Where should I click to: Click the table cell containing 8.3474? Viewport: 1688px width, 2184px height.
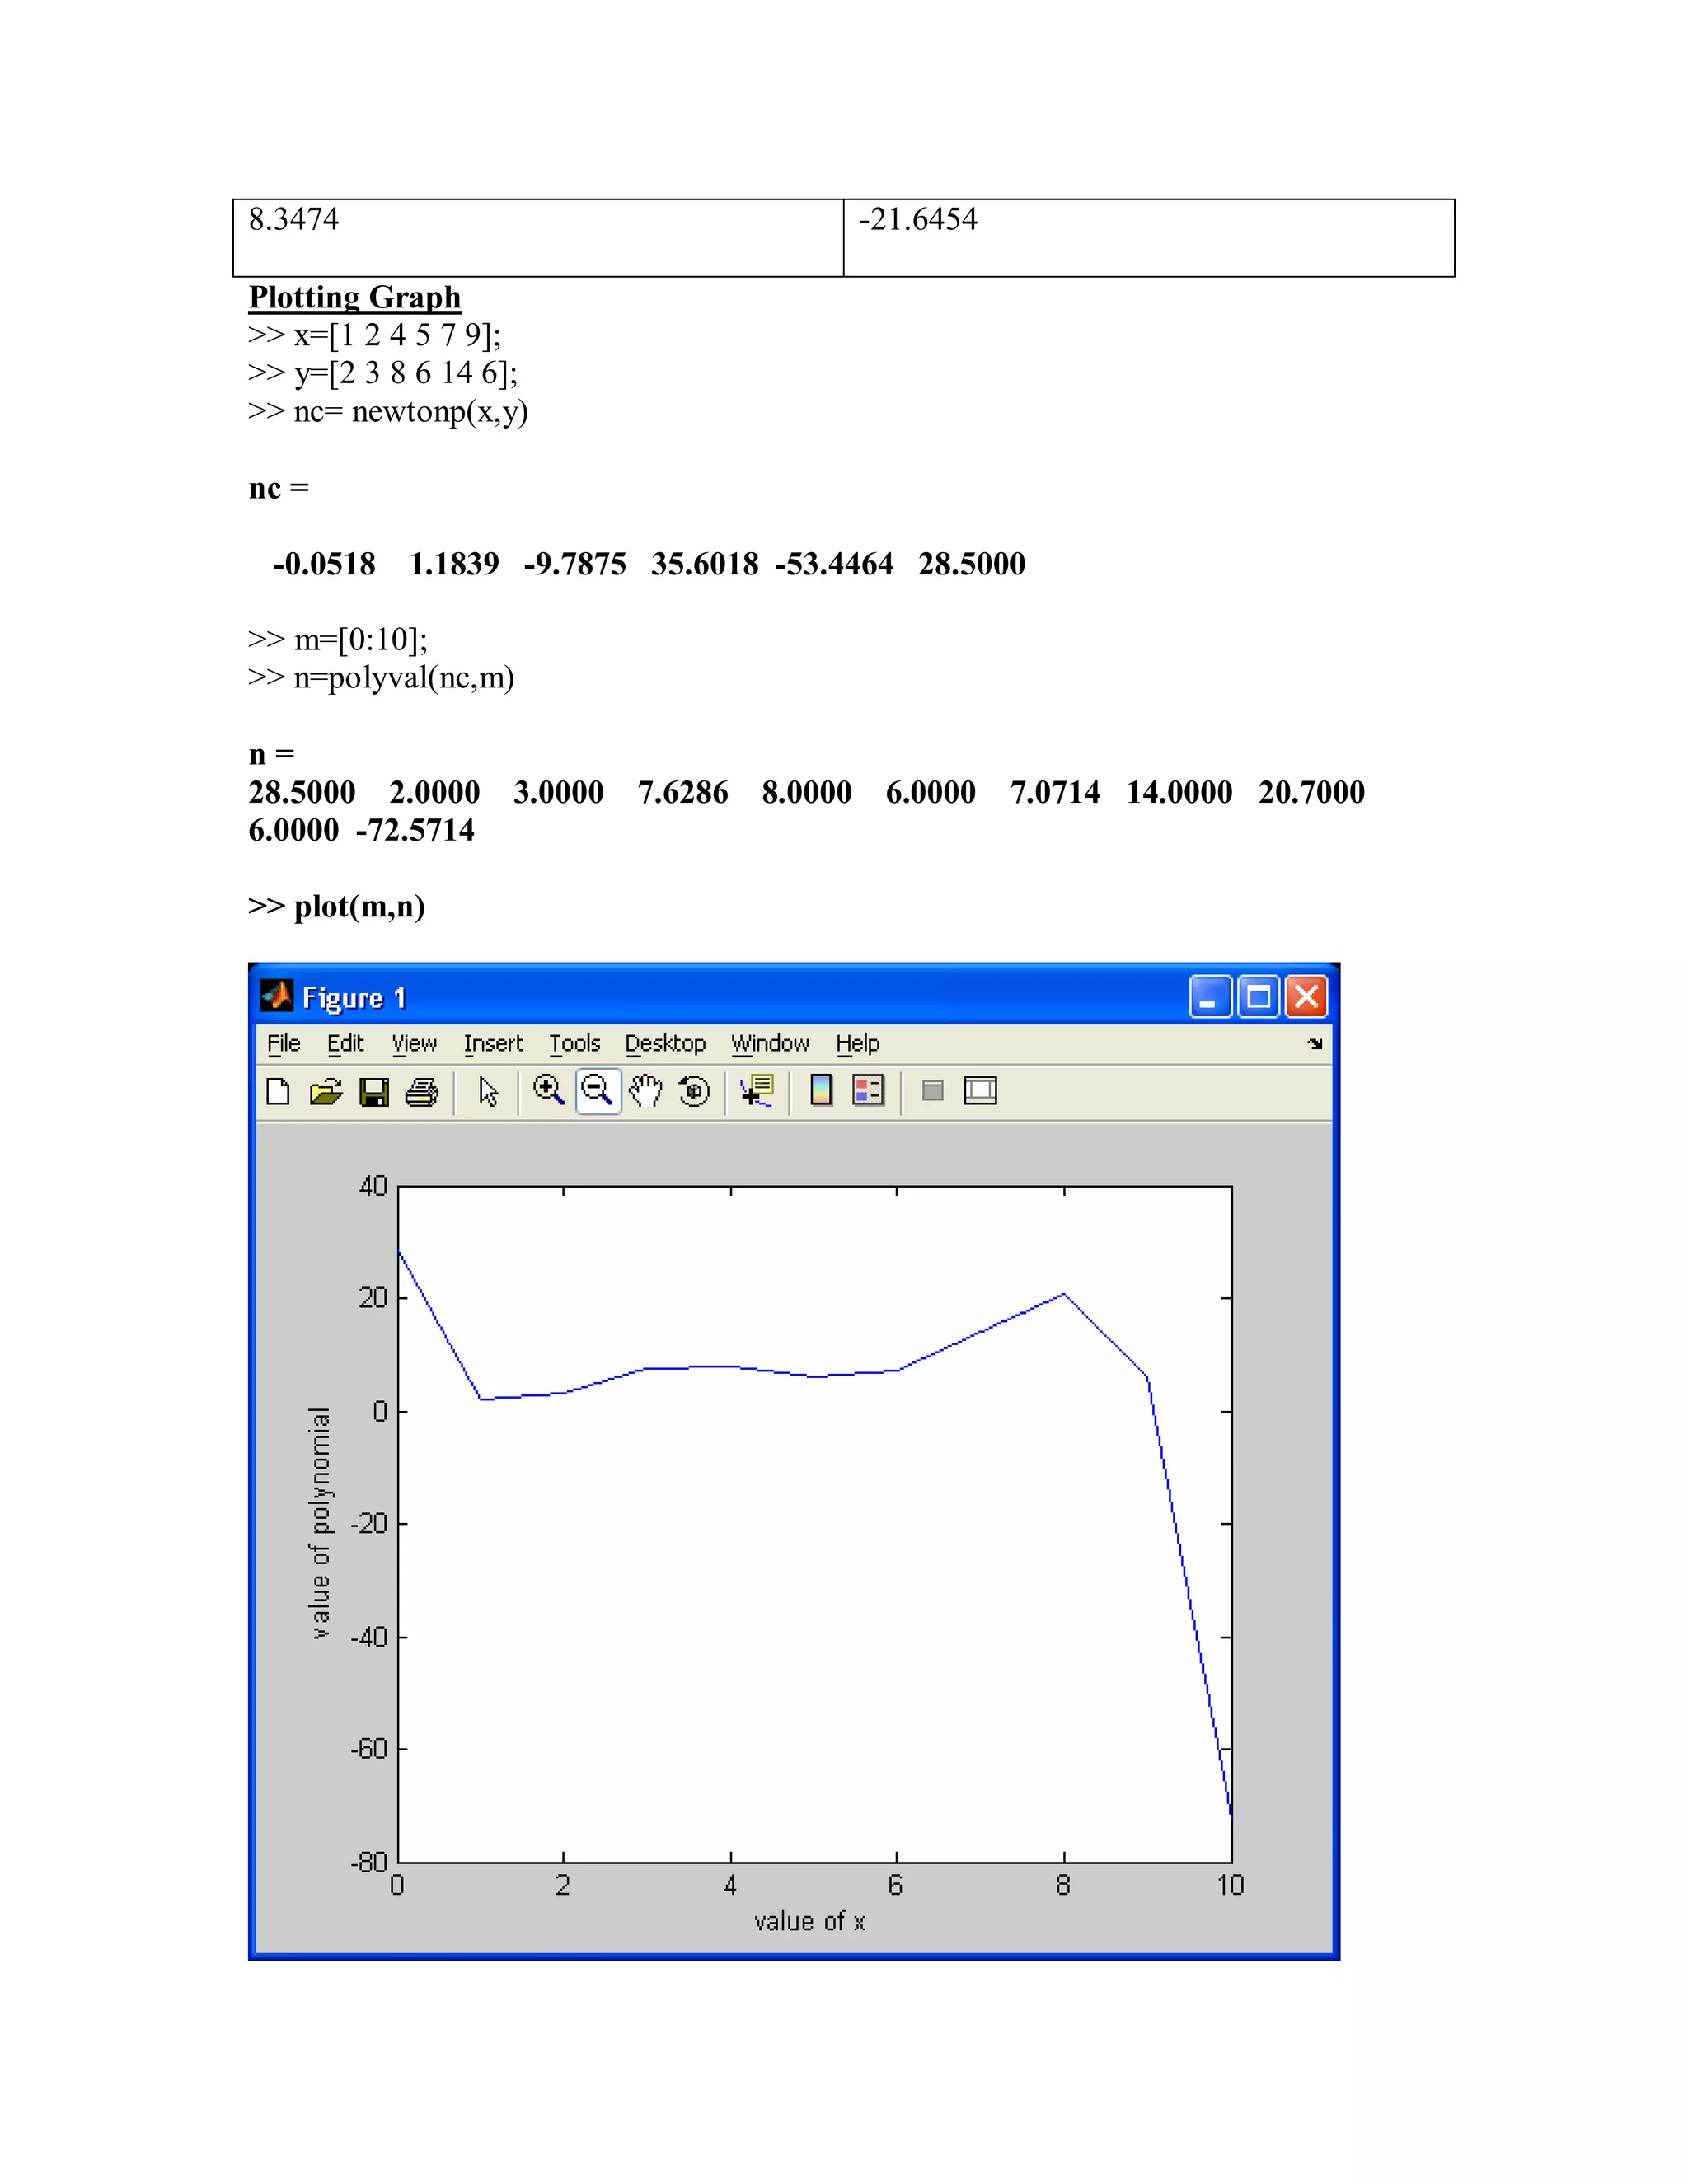coord(538,238)
